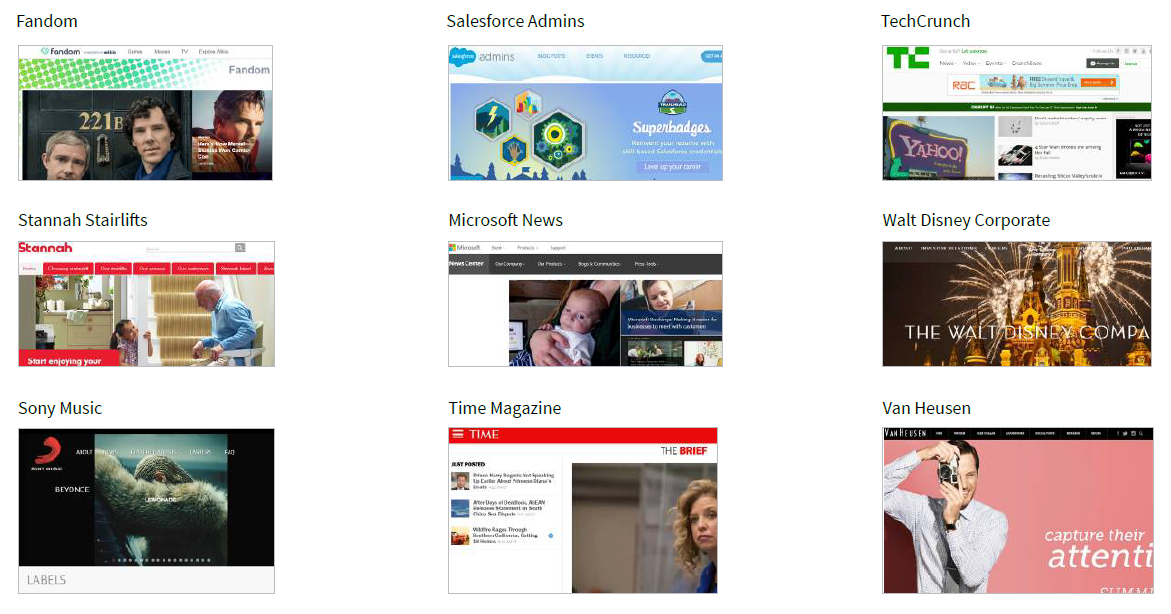Screen dimensions: 1171x614
Task: View the Salesforce Admins Superbadges thumbnail
Action: click(586, 113)
